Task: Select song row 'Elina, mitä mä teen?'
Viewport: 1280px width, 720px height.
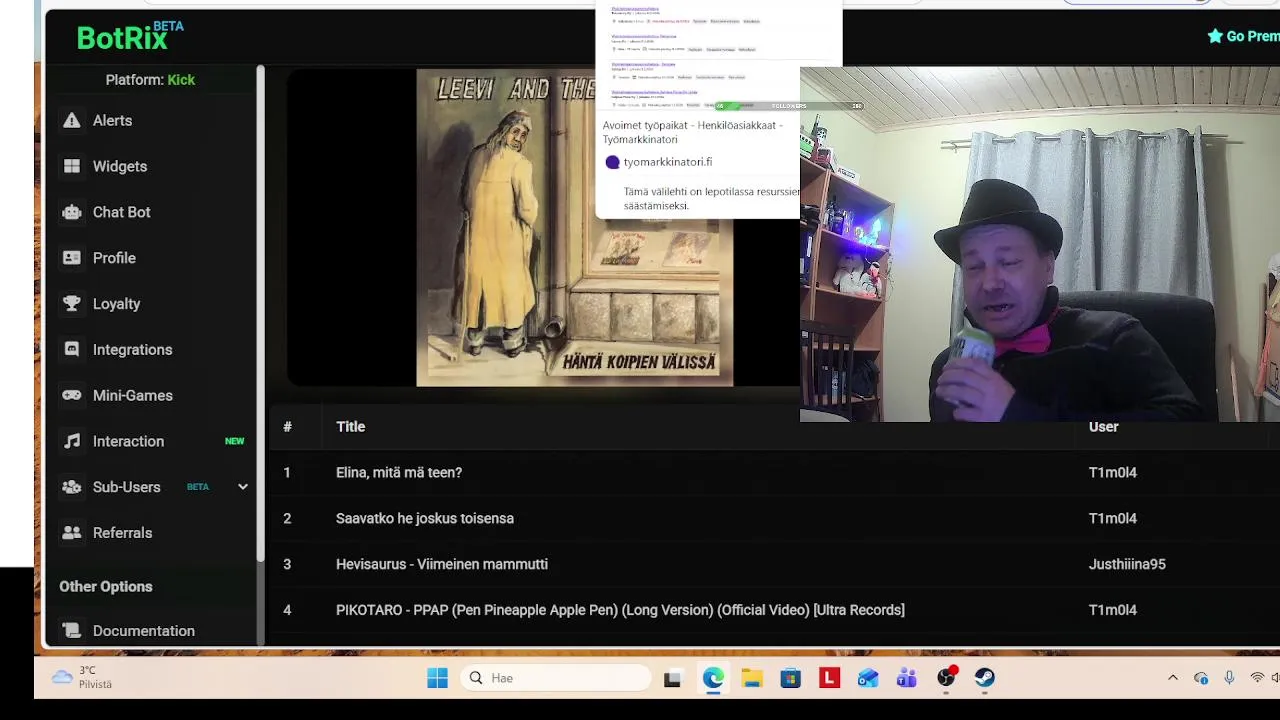Action: click(x=399, y=472)
